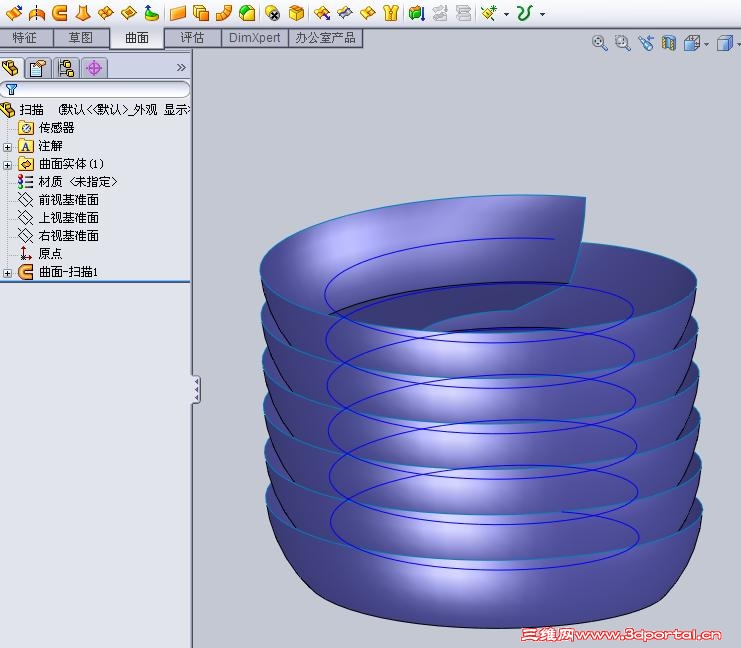Expand the 注解 annotations node

[7, 147]
